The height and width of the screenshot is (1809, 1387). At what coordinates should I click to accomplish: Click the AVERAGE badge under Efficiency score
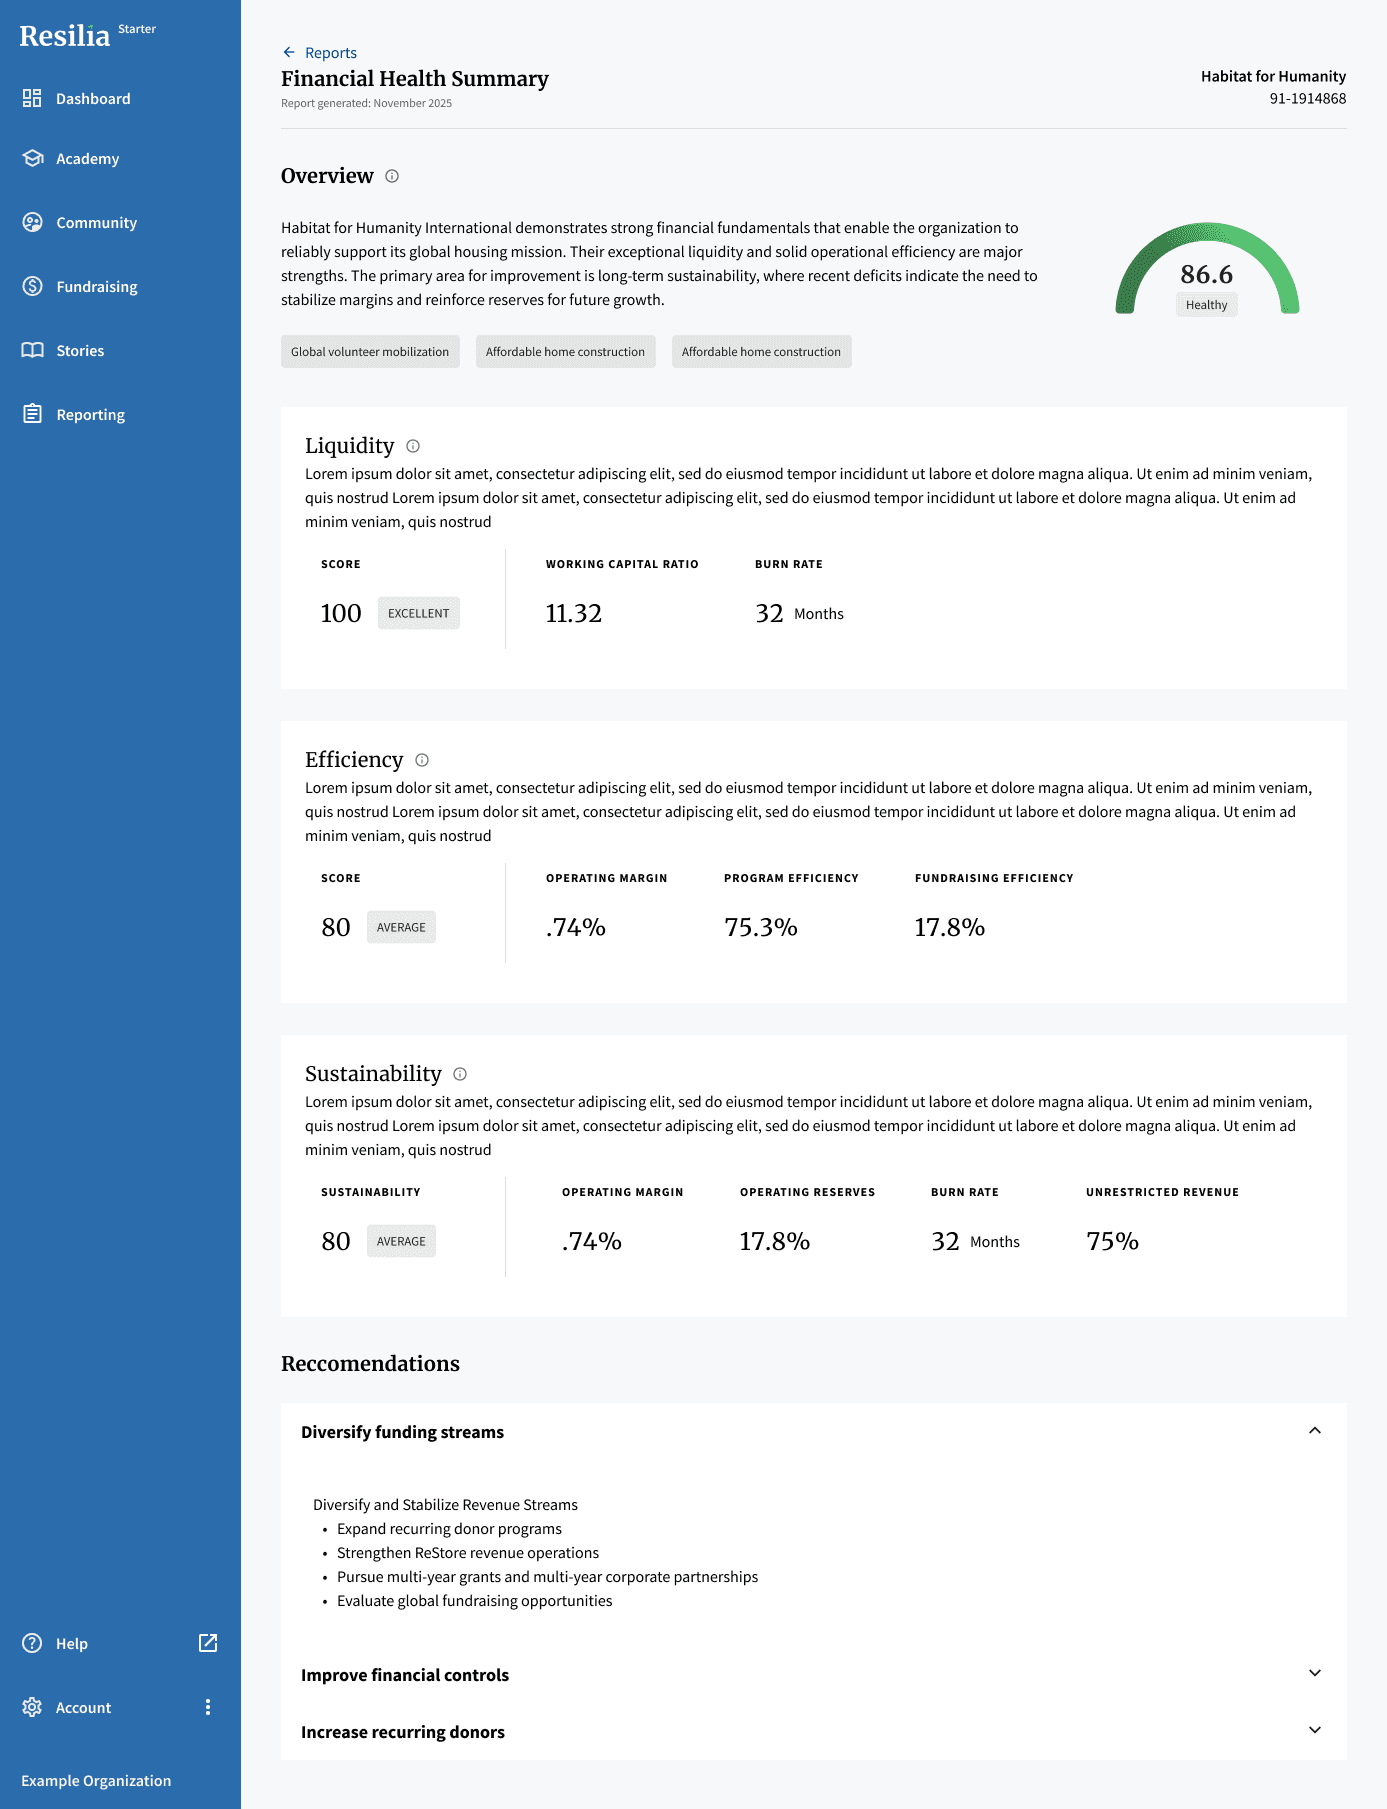pos(401,927)
